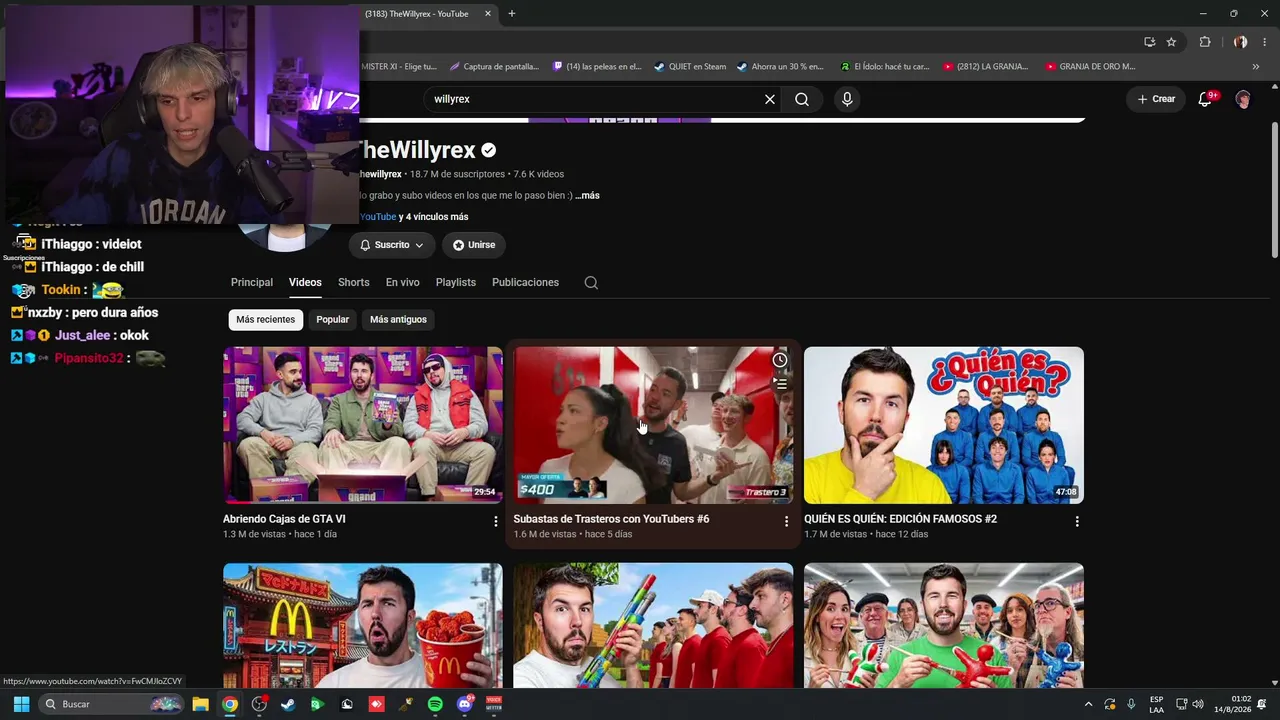Play the QUIÉN ES QUIÉN thumbnail
The width and height of the screenshot is (1280, 720).
click(x=944, y=425)
